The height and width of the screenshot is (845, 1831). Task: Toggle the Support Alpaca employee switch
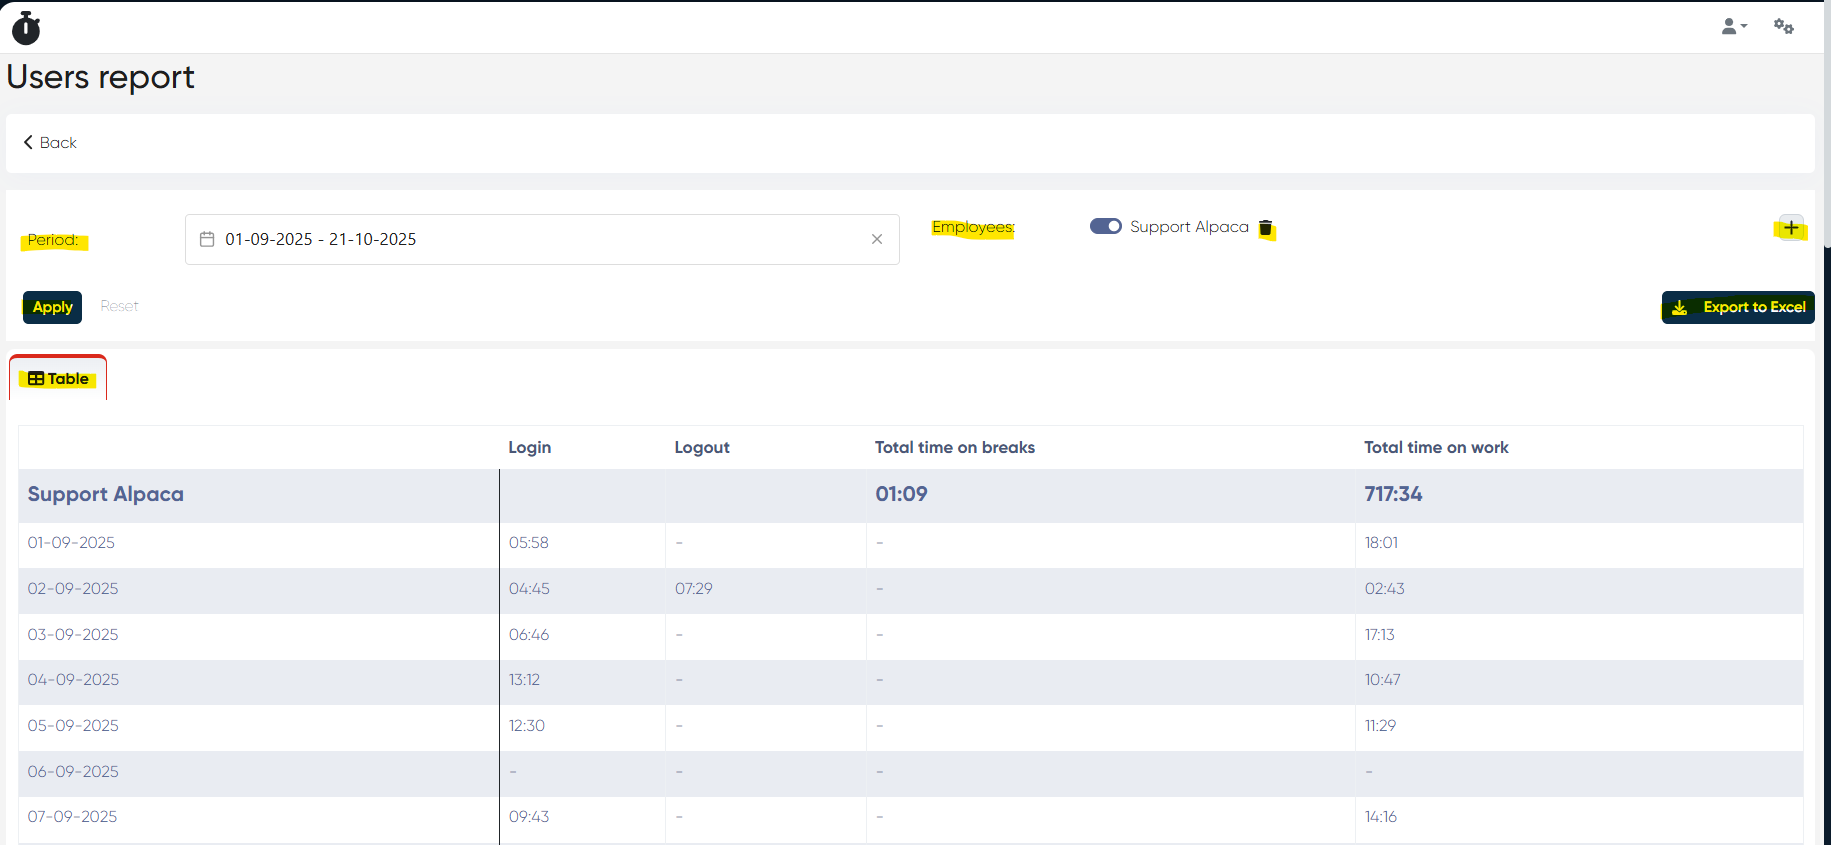(1105, 227)
